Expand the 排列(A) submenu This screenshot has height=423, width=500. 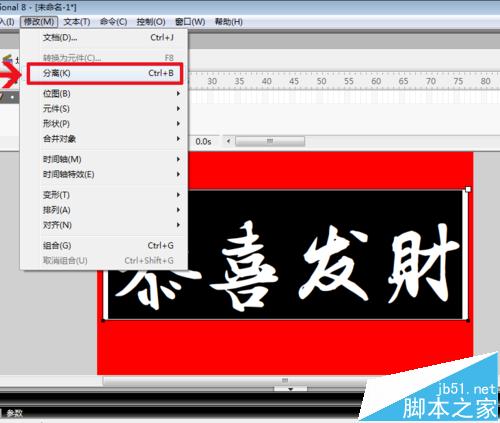coord(104,210)
